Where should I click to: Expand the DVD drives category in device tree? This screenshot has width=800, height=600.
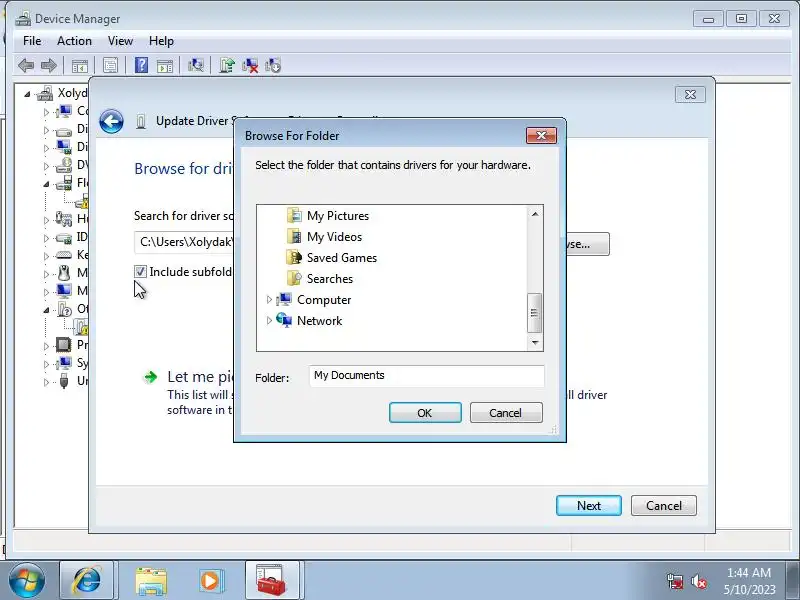click(x=46, y=166)
